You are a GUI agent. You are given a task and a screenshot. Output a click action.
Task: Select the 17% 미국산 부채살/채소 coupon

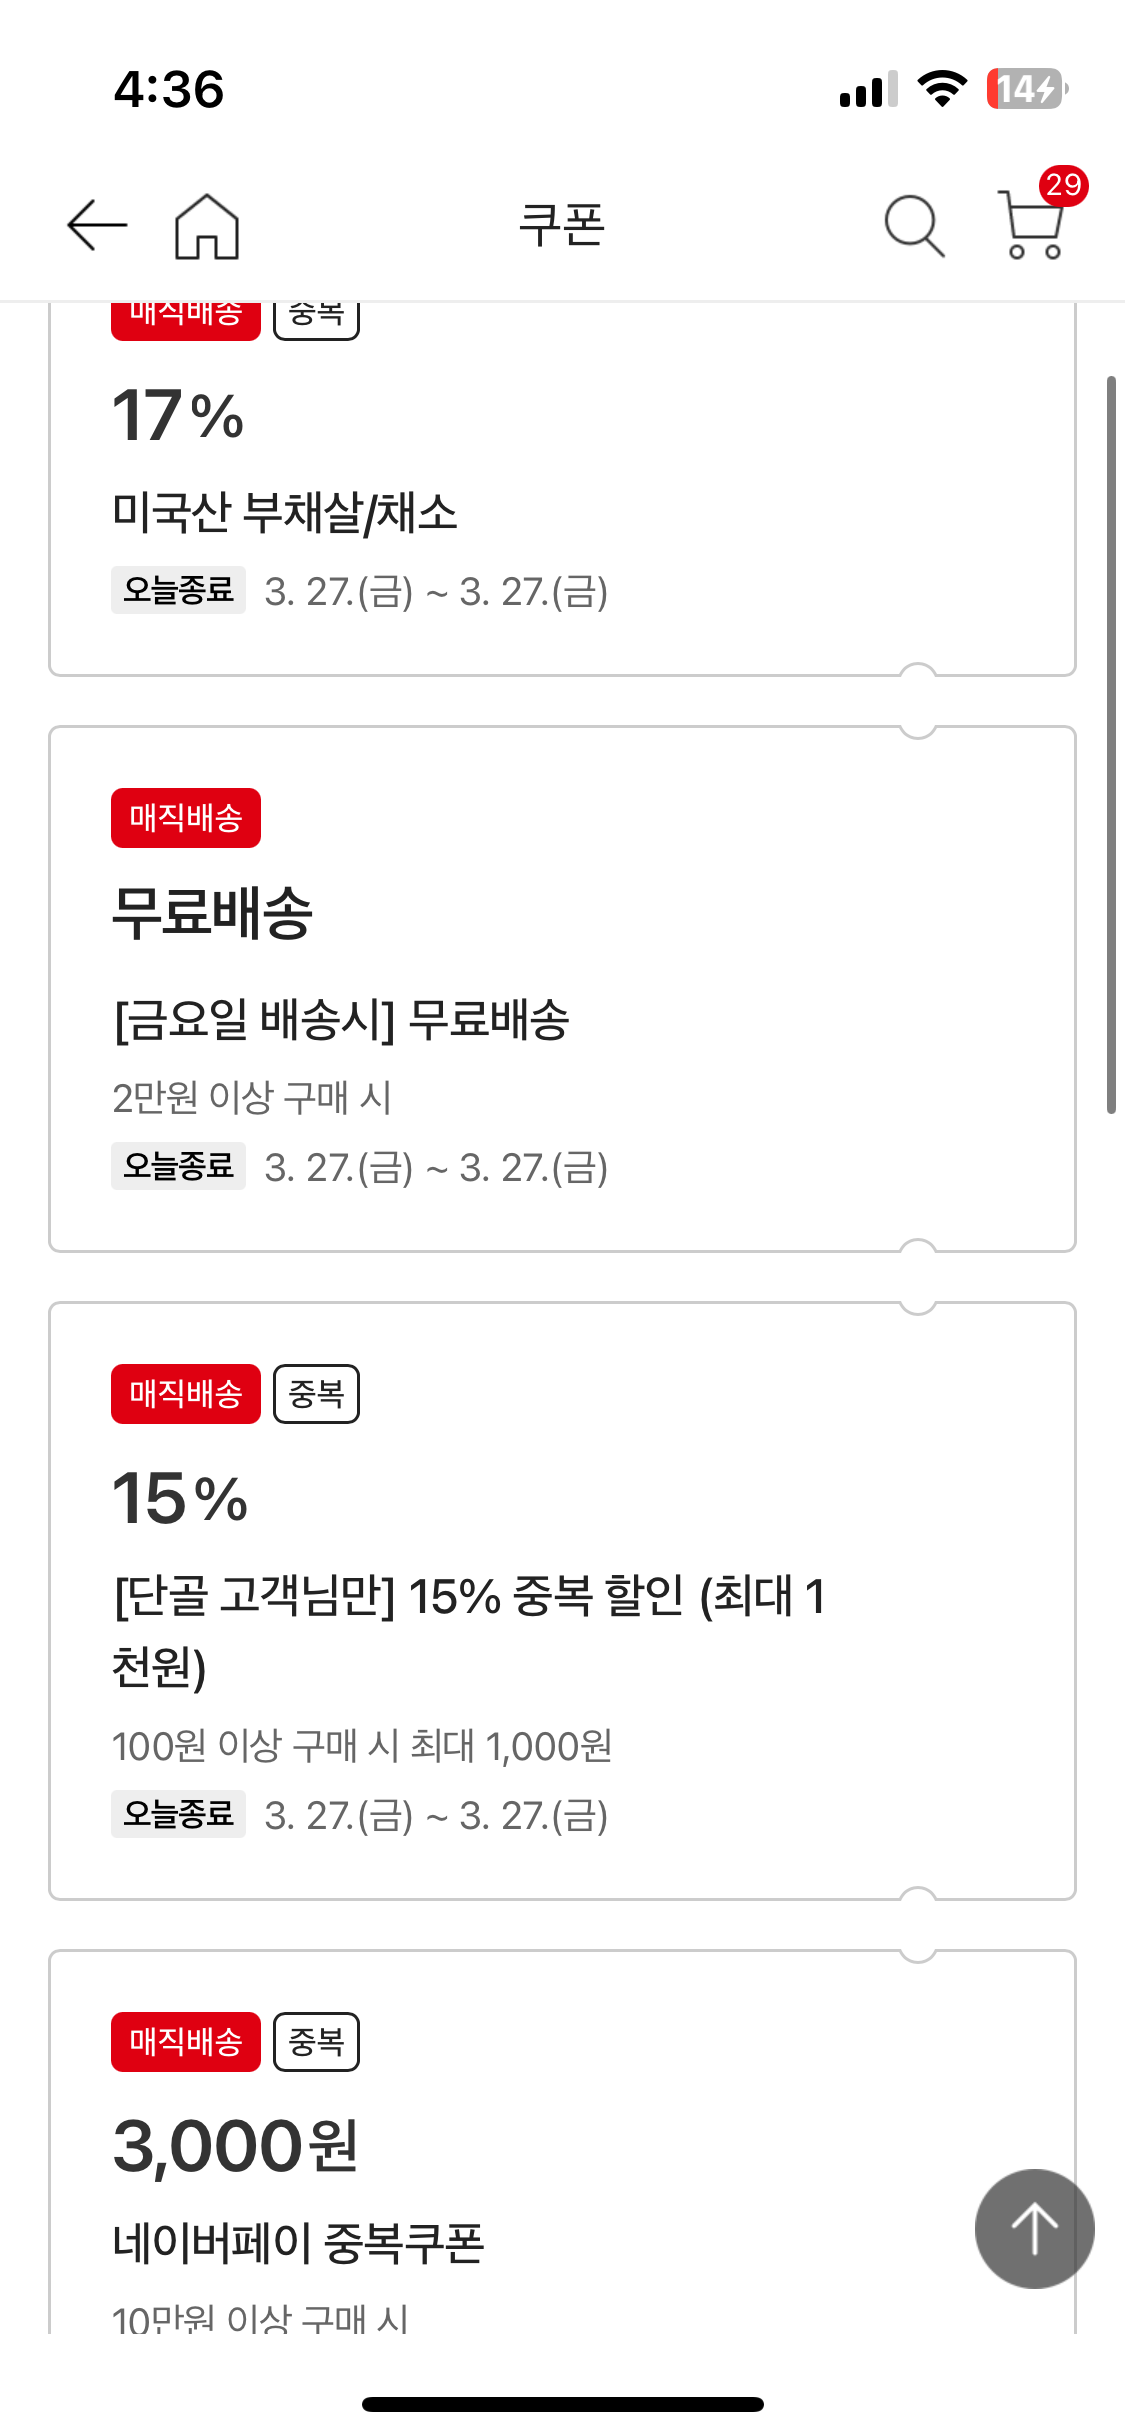tap(284, 513)
